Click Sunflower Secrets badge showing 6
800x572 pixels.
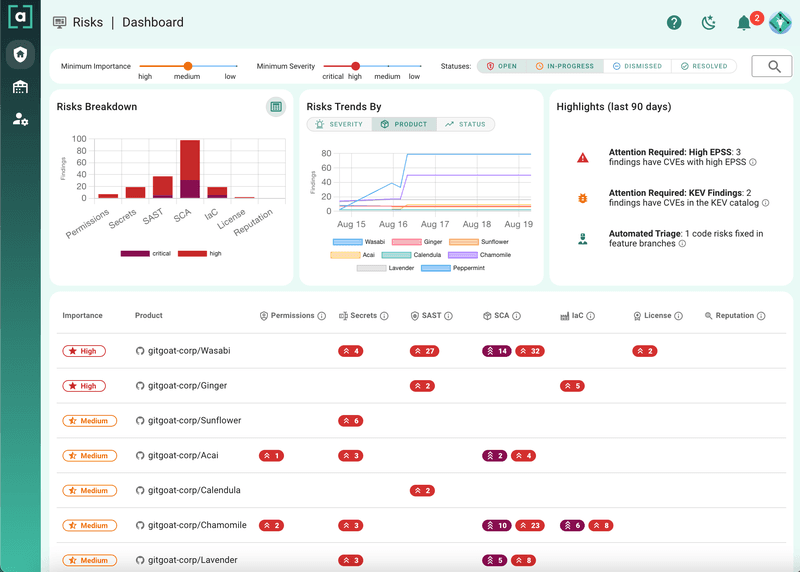click(x=351, y=421)
